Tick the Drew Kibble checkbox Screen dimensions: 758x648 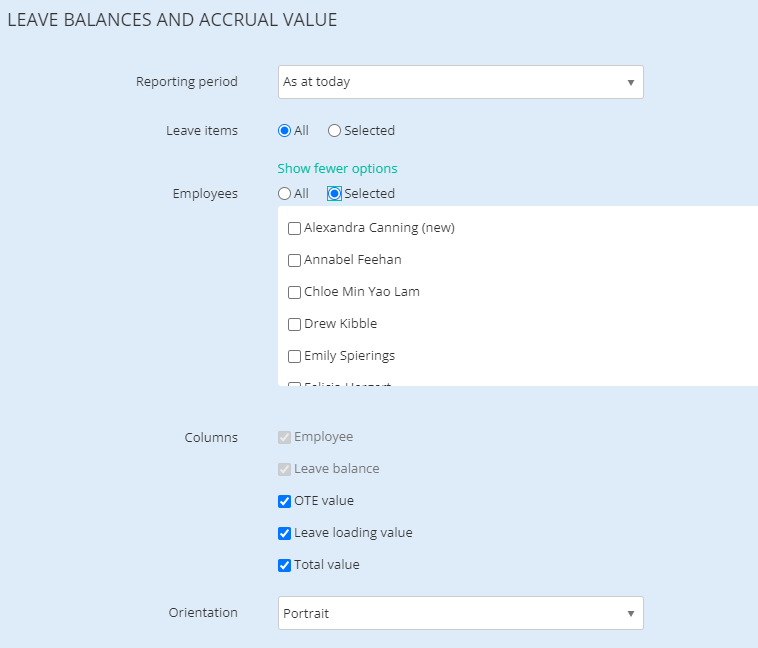(x=294, y=324)
